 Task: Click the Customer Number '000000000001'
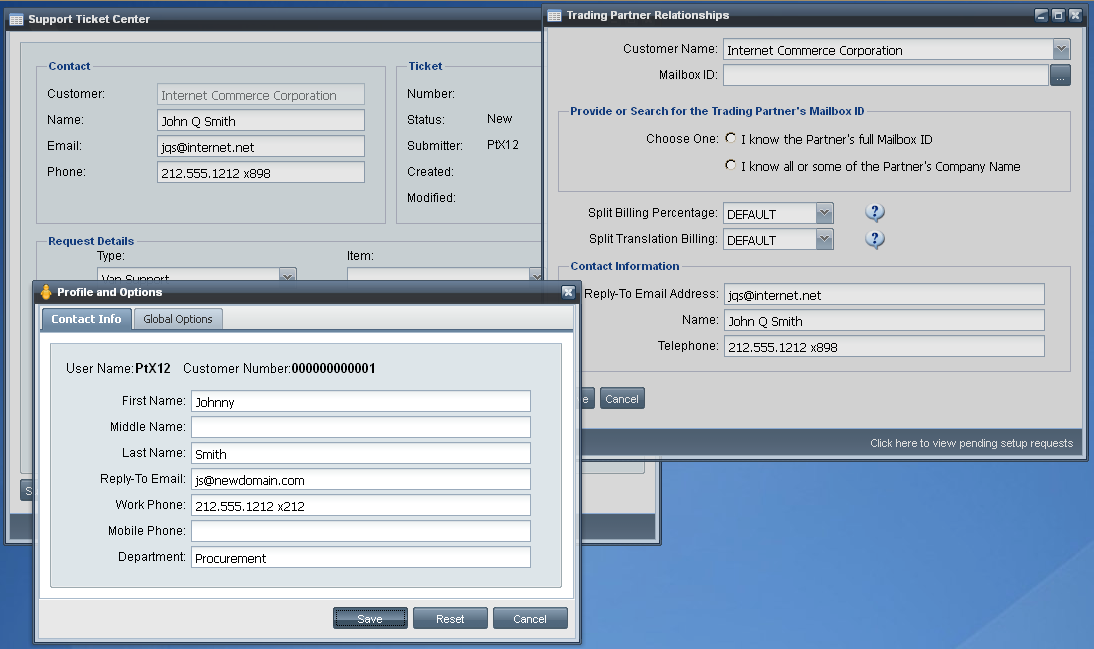point(334,368)
